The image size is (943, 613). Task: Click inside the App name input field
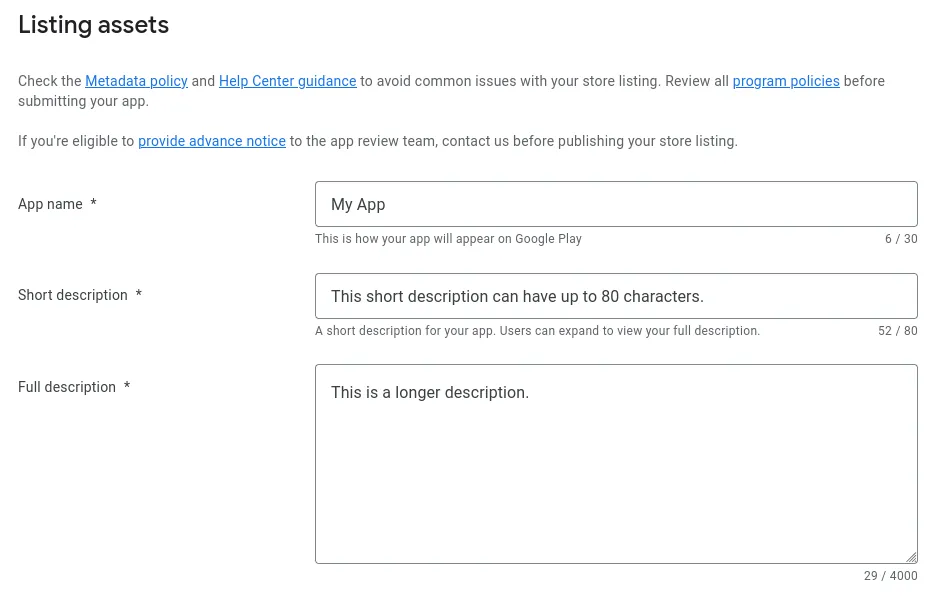616,203
